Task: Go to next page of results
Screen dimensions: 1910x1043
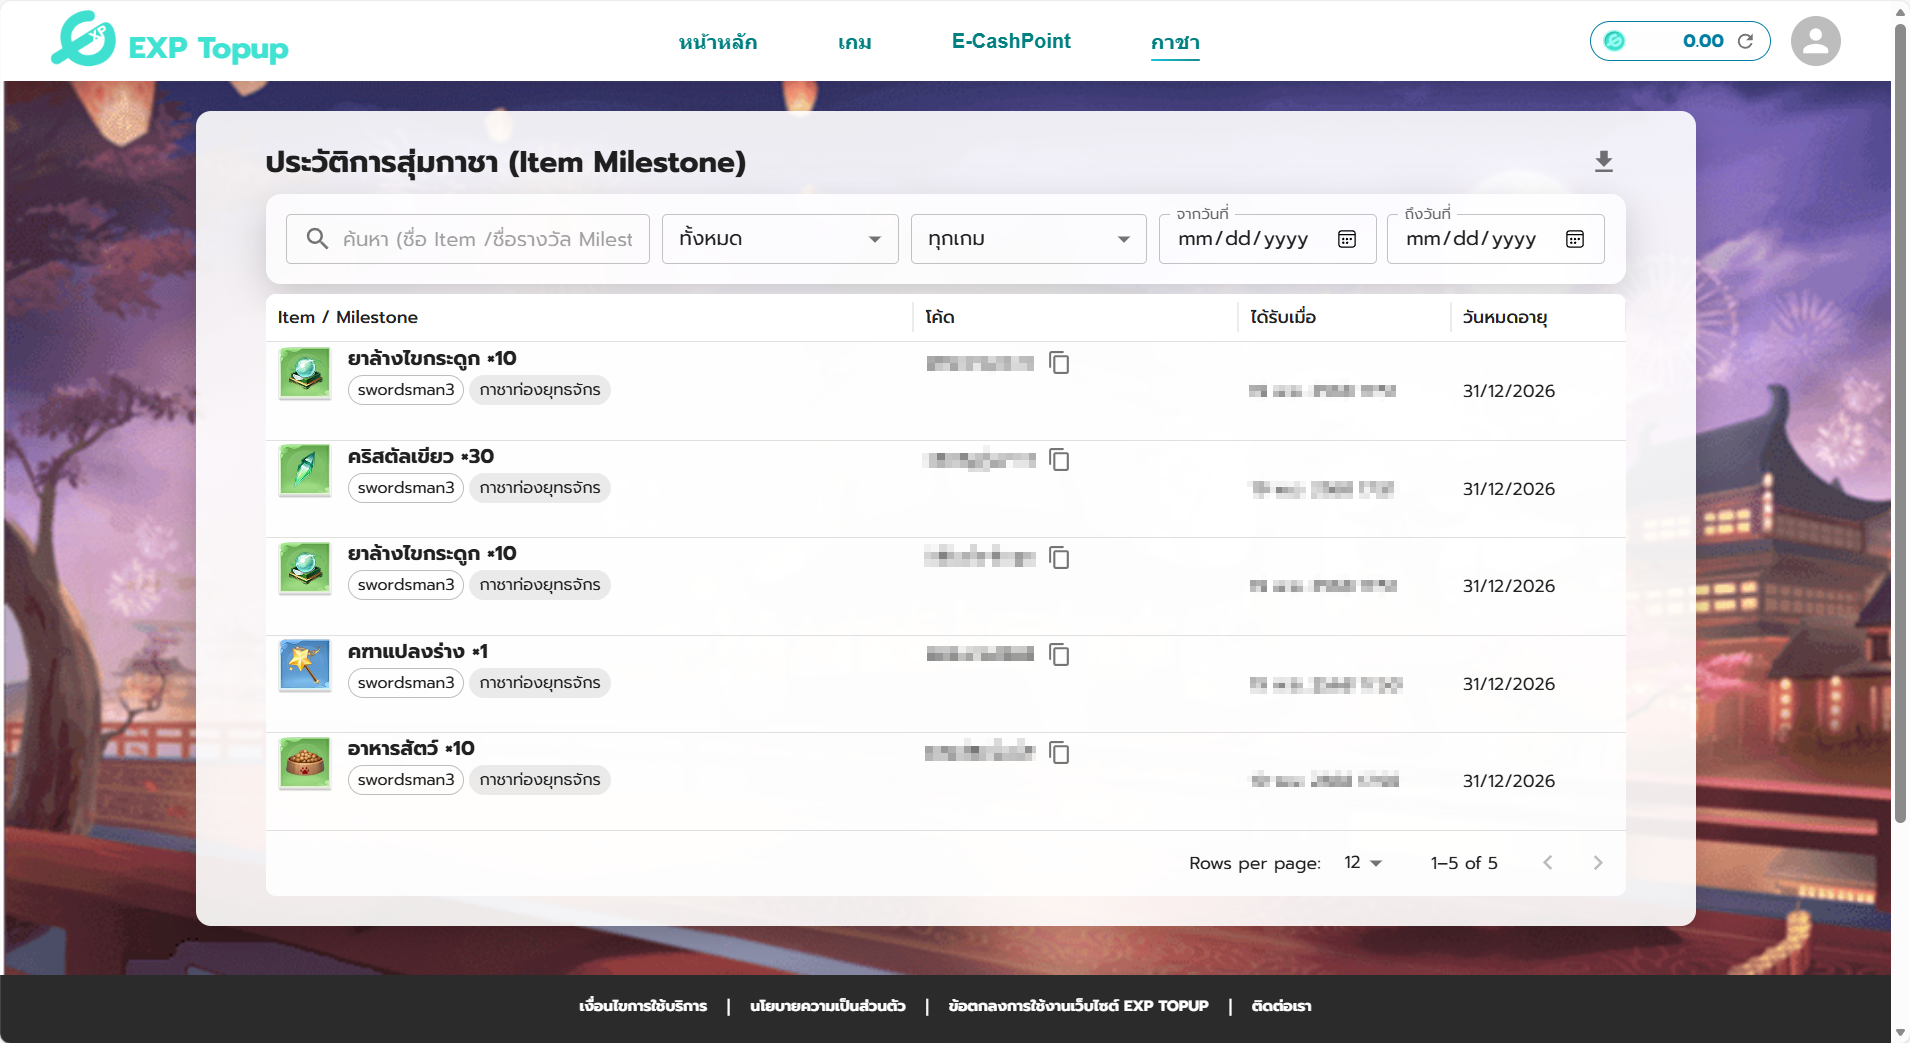Action: [x=1597, y=863]
